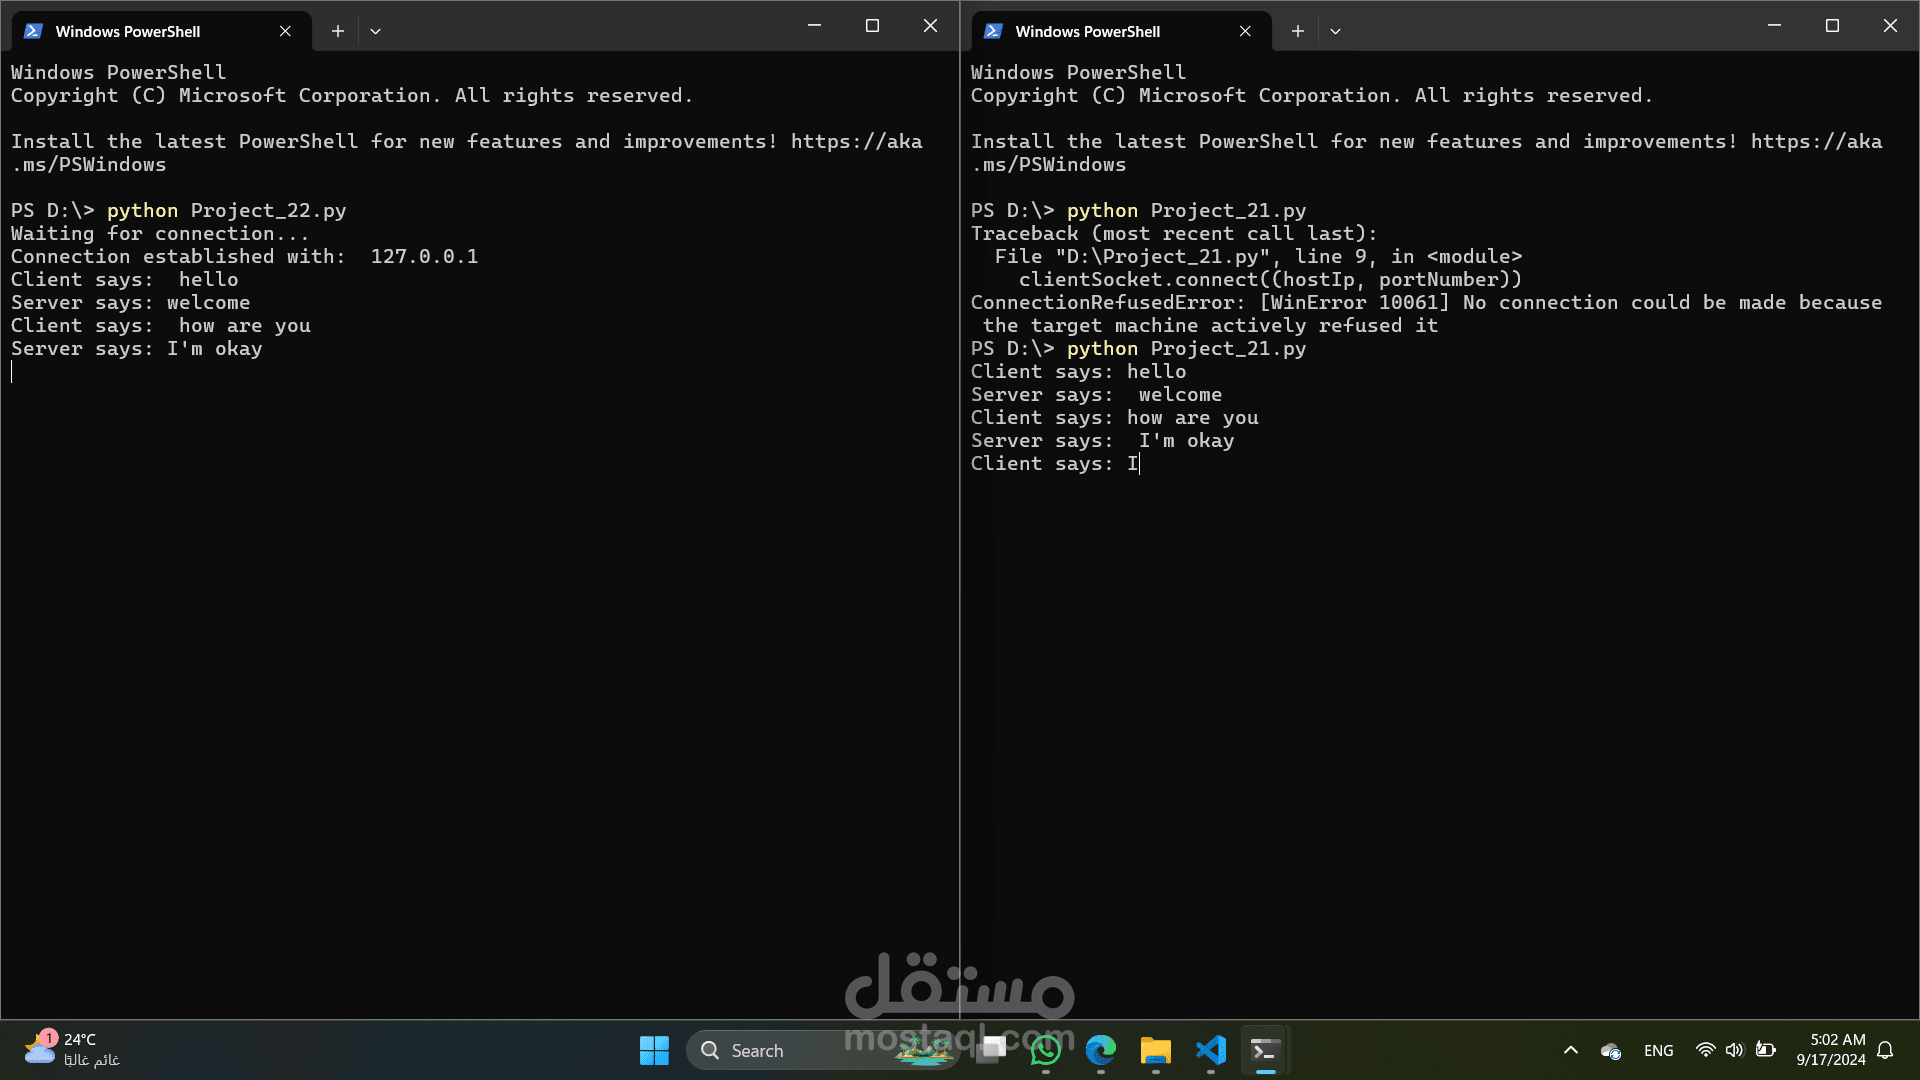Open WhatsApp from the taskbar
The height and width of the screenshot is (1080, 1920).
[x=1046, y=1050]
